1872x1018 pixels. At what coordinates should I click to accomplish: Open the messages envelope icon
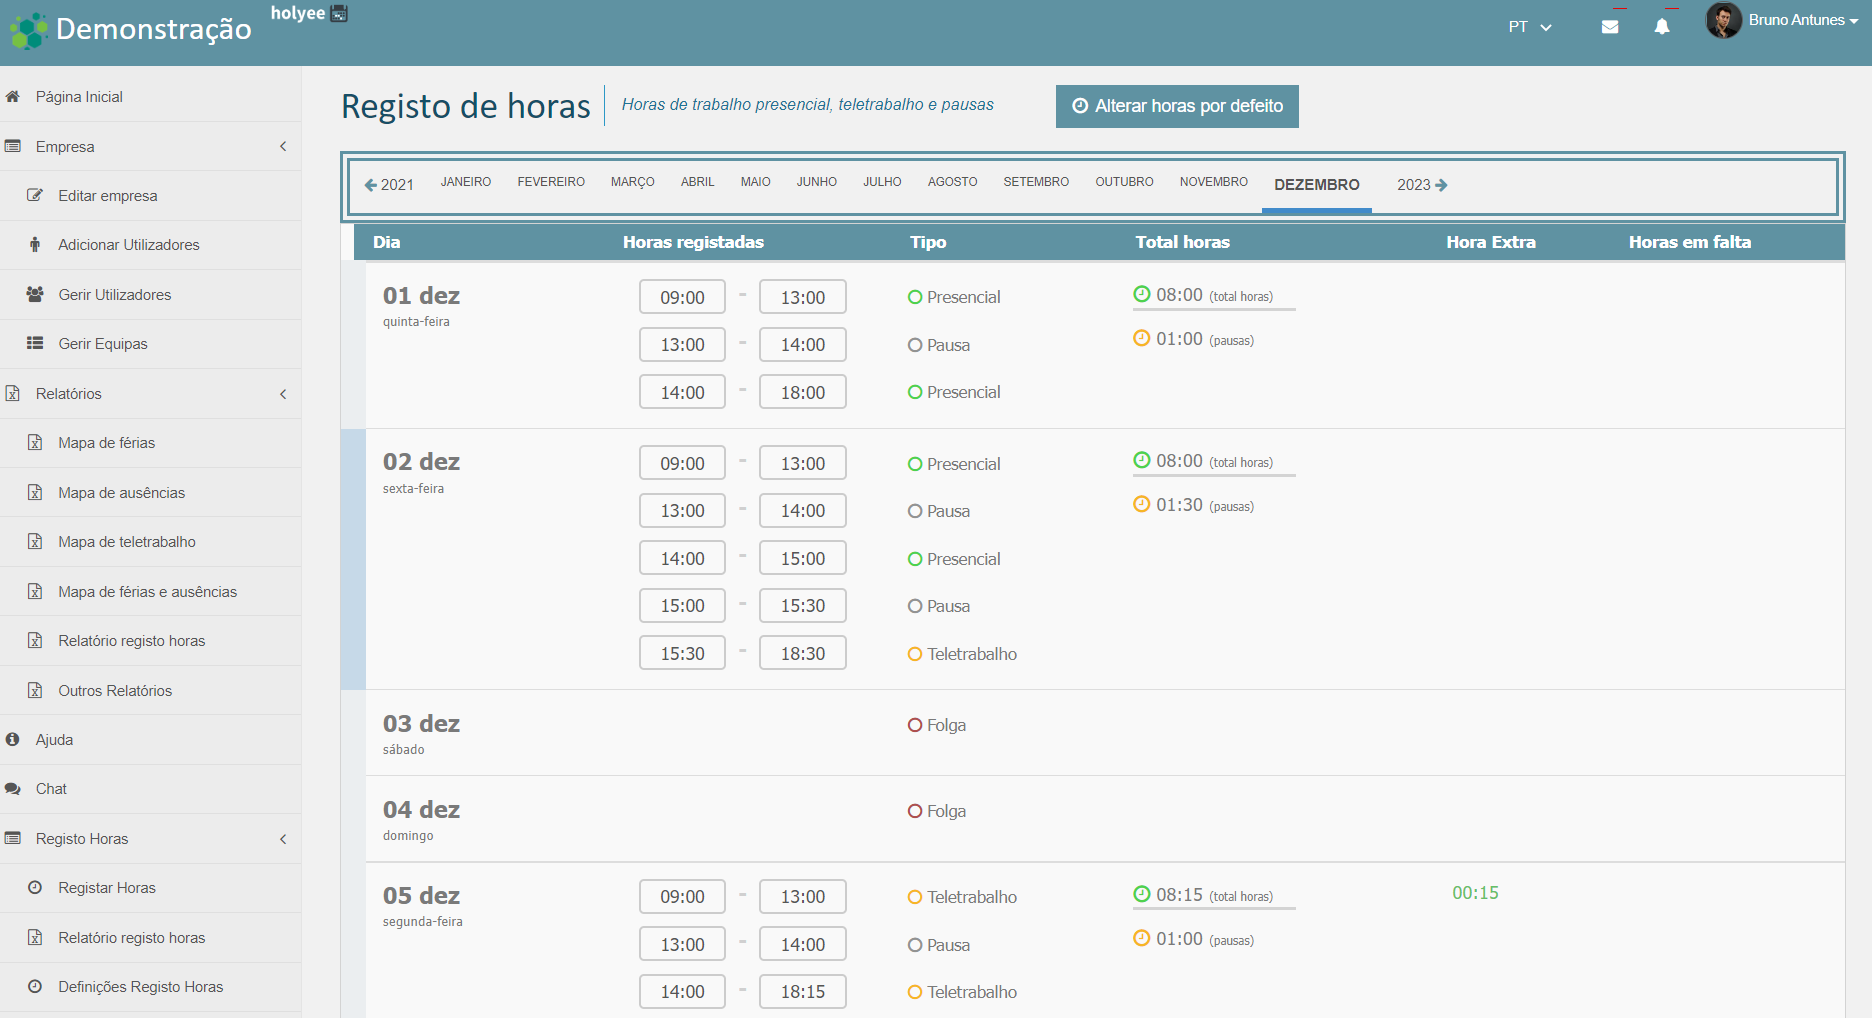coord(1611,25)
